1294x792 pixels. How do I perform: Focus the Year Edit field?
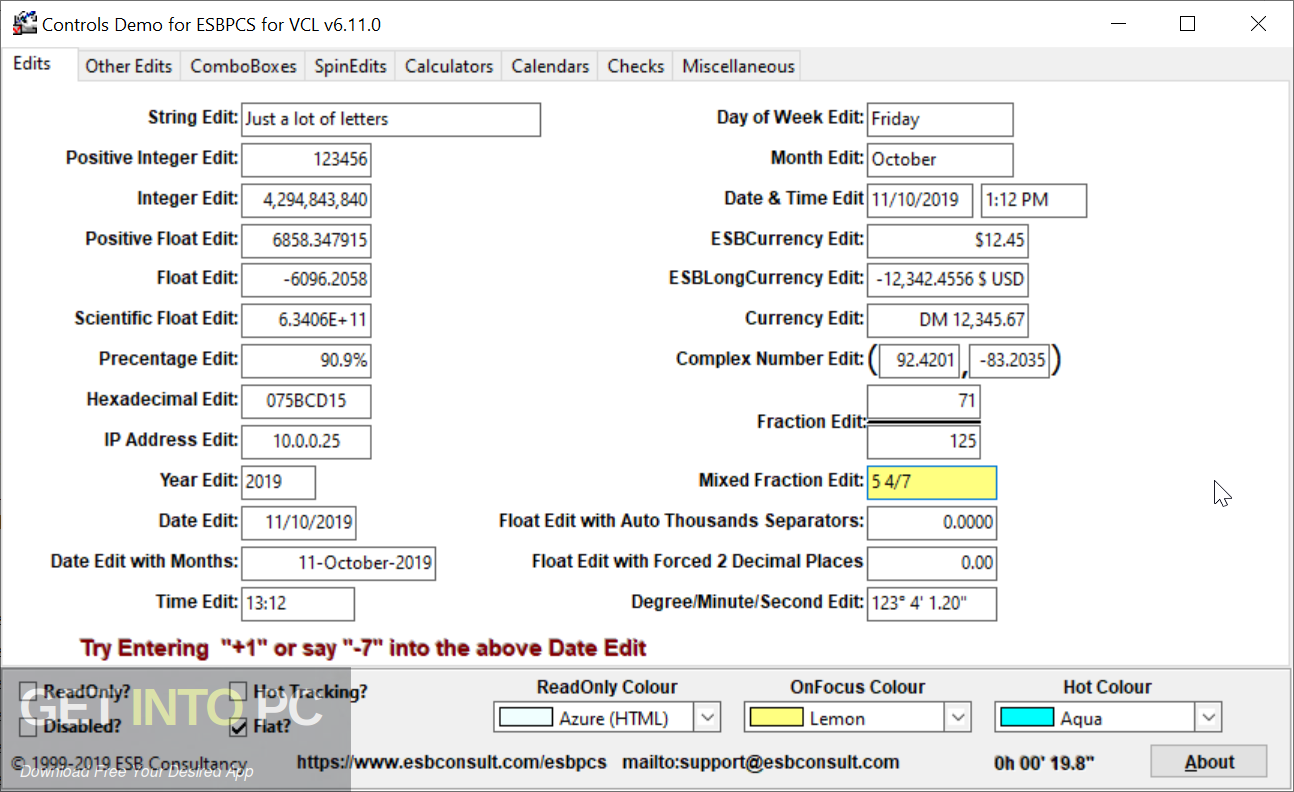click(x=279, y=481)
